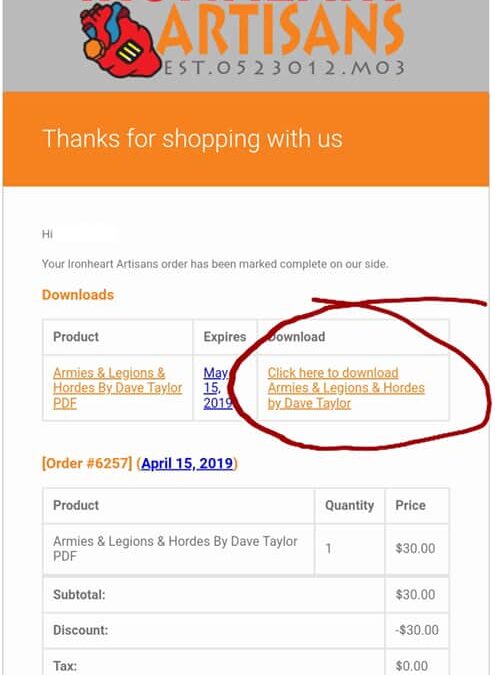Click the EST.0523012.M03 tagline

tap(284, 68)
